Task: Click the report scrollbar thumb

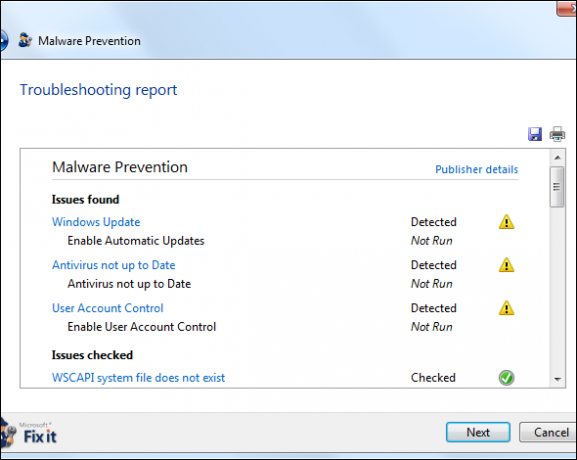Action: tap(557, 187)
